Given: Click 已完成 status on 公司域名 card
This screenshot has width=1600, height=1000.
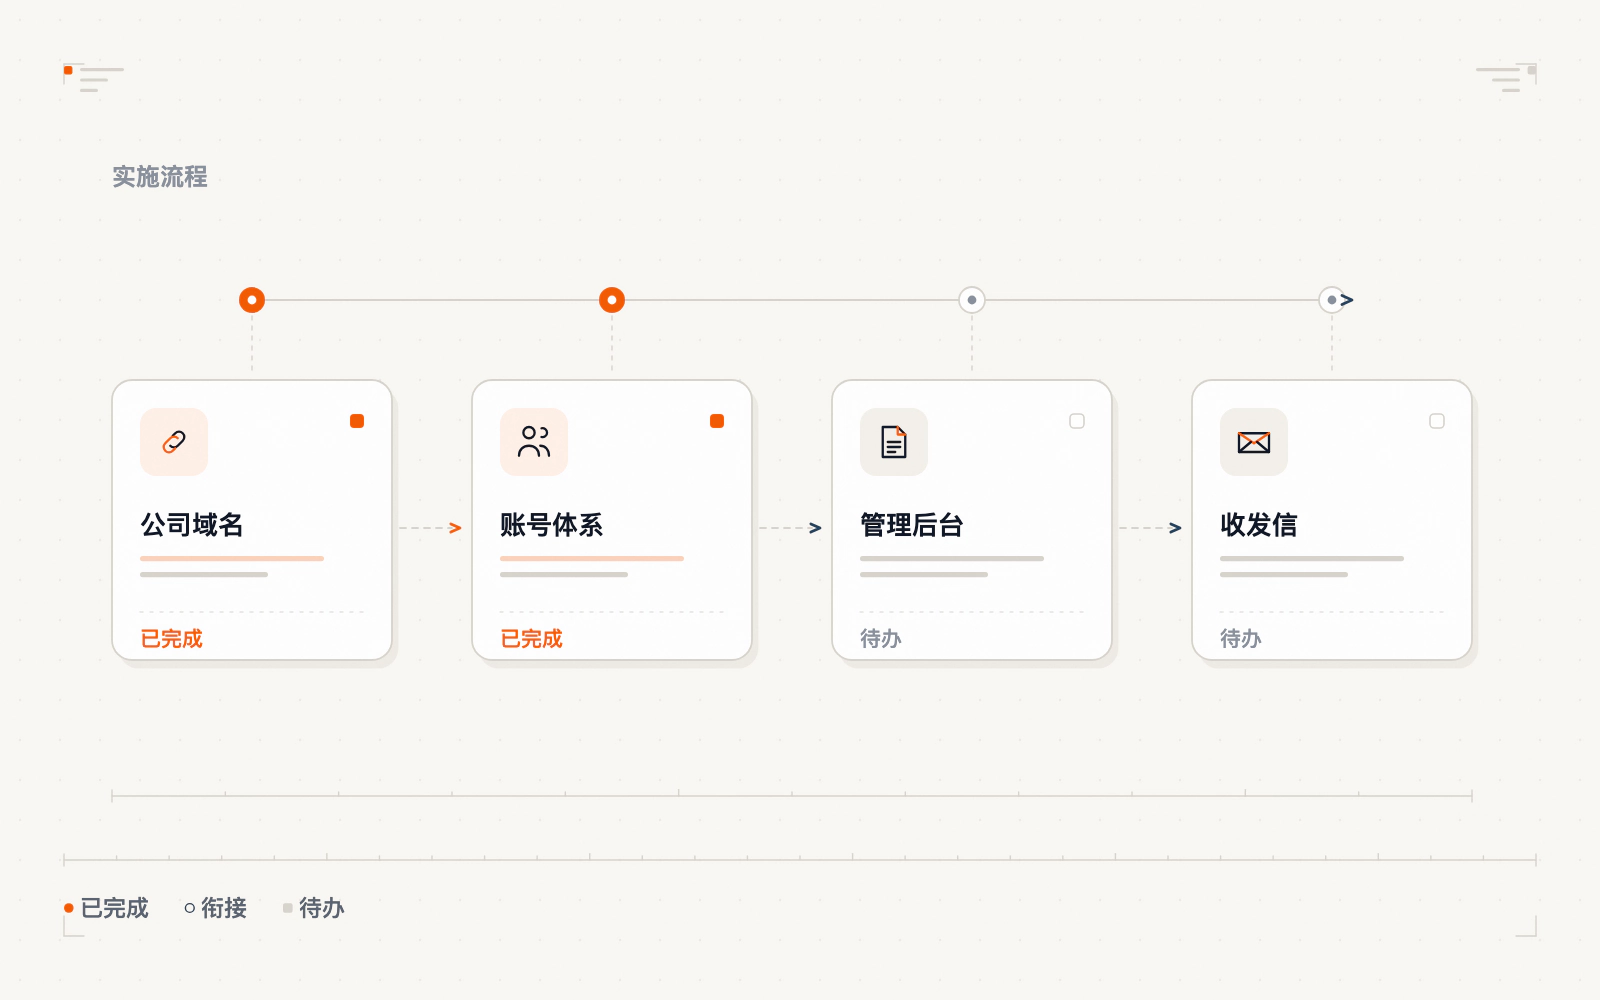Looking at the screenshot, I should [171, 638].
